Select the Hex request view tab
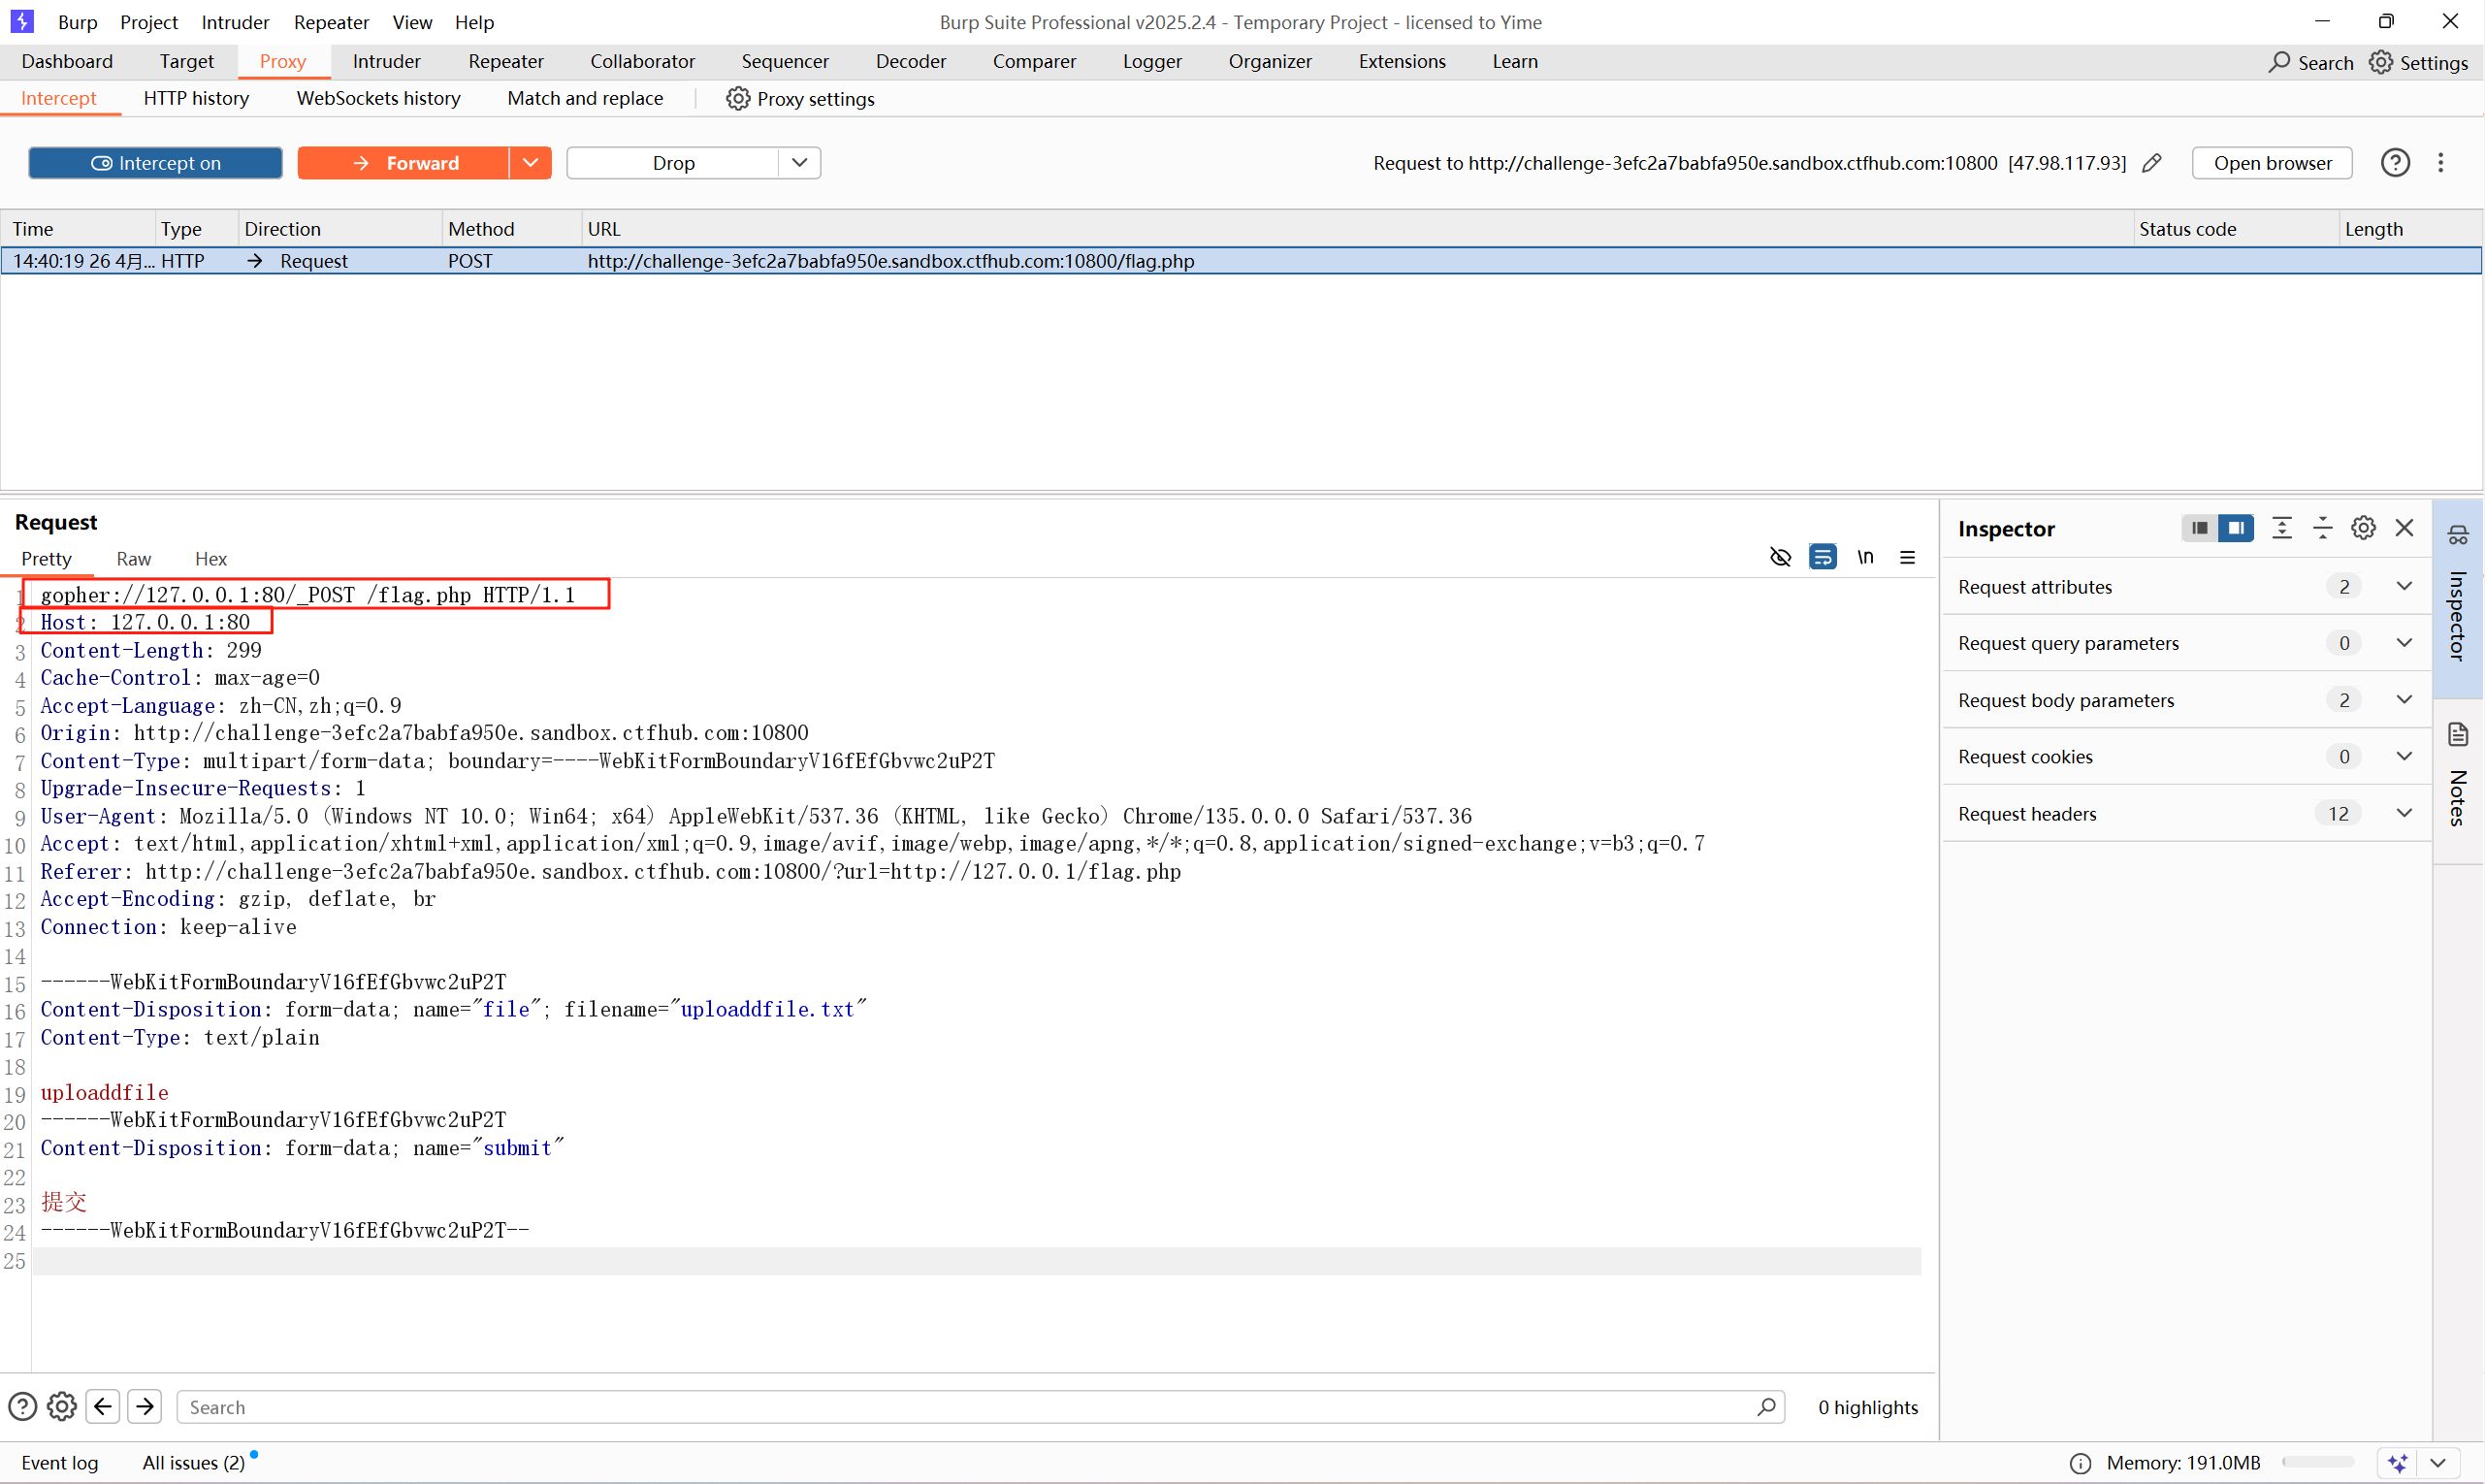The width and height of the screenshot is (2485, 1484). click(x=211, y=558)
